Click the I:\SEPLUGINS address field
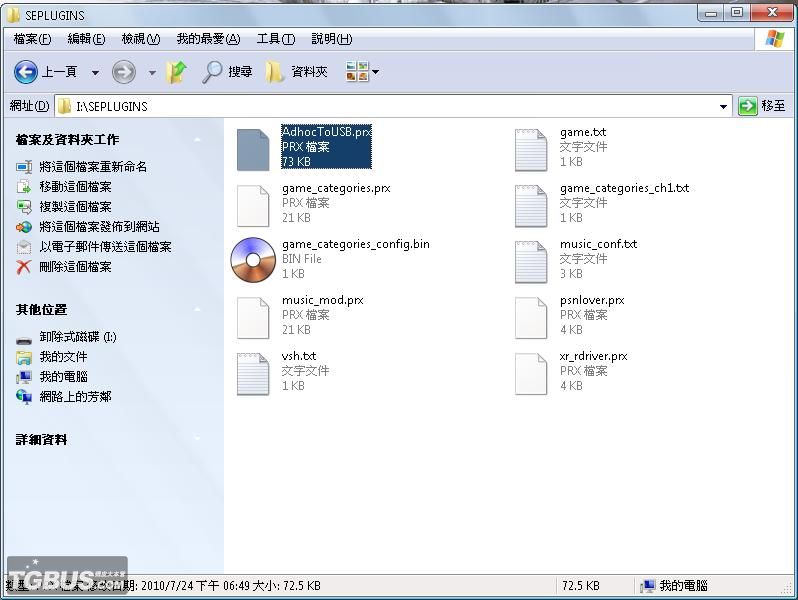This screenshot has width=798, height=600. (393, 106)
